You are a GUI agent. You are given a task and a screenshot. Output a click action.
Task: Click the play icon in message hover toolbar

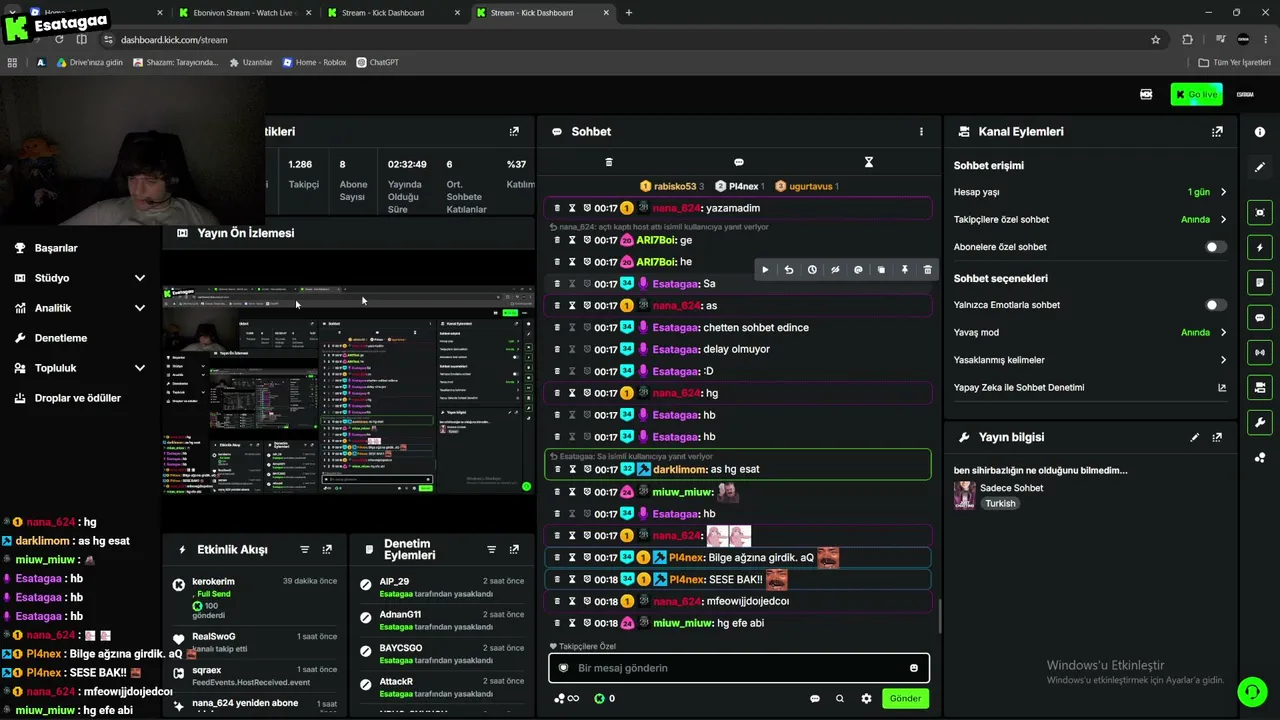click(765, 270)
